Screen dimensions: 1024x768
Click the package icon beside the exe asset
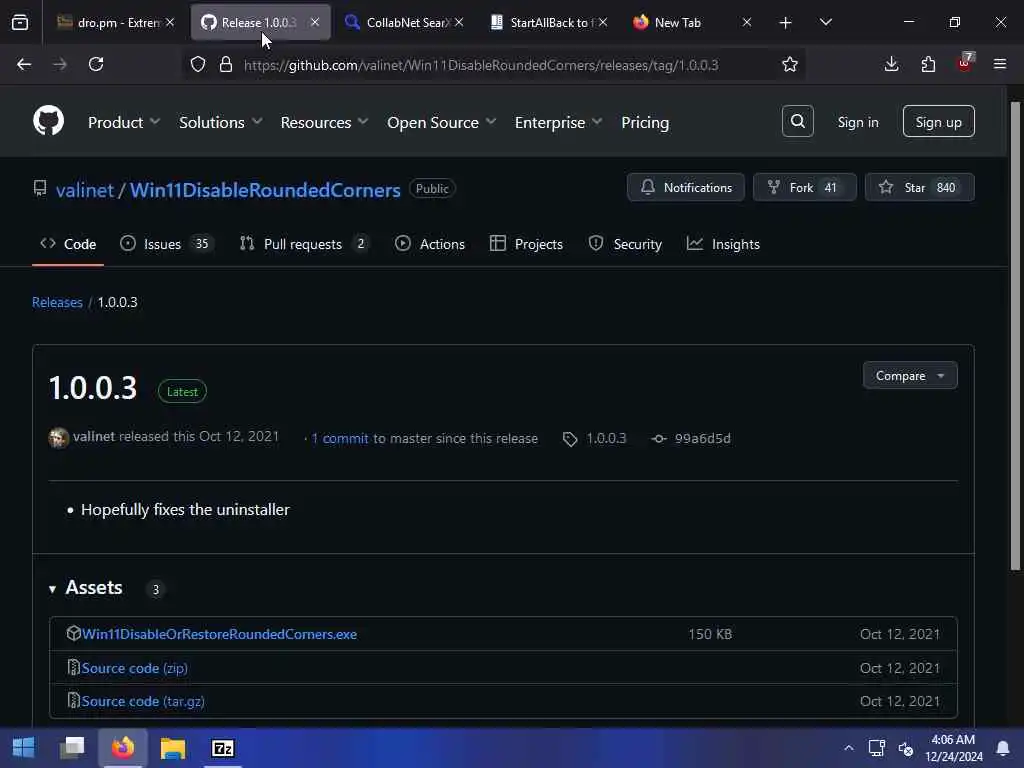tap(73, 633)
